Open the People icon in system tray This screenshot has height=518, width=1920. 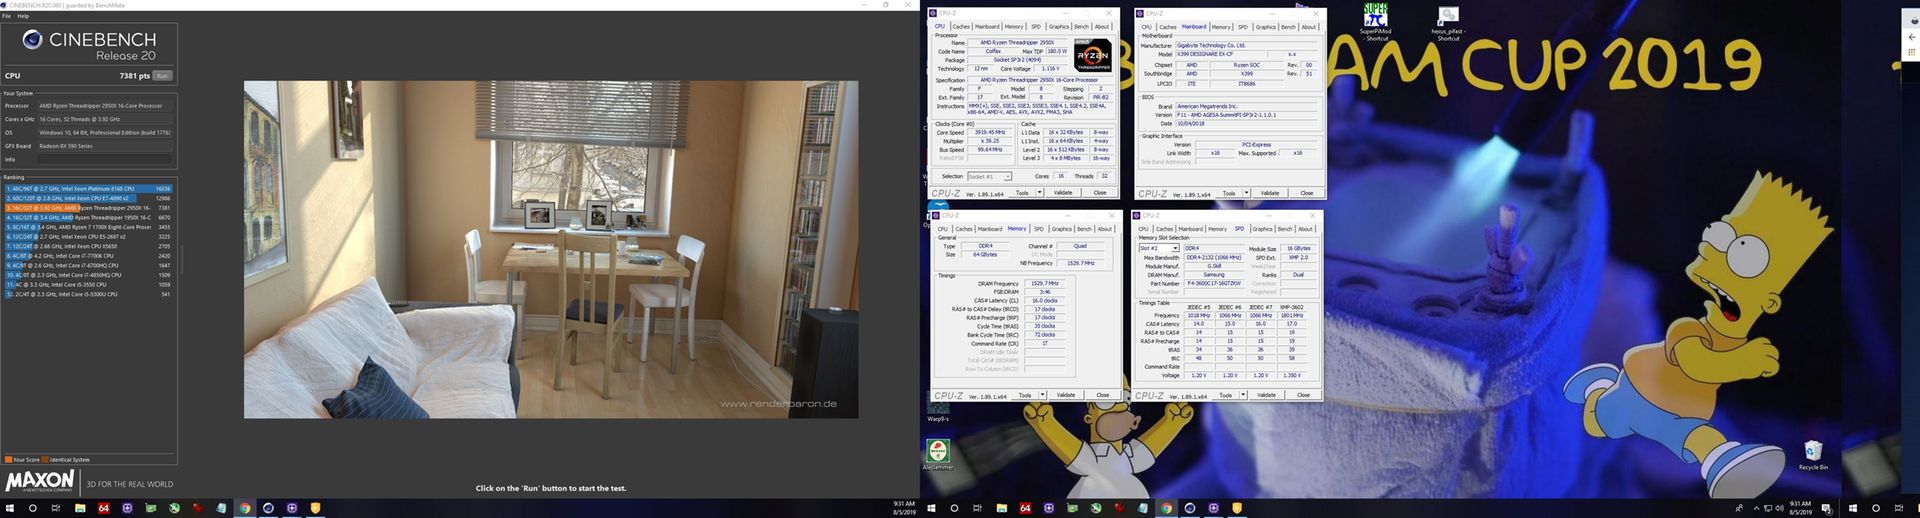[1740, 508]
